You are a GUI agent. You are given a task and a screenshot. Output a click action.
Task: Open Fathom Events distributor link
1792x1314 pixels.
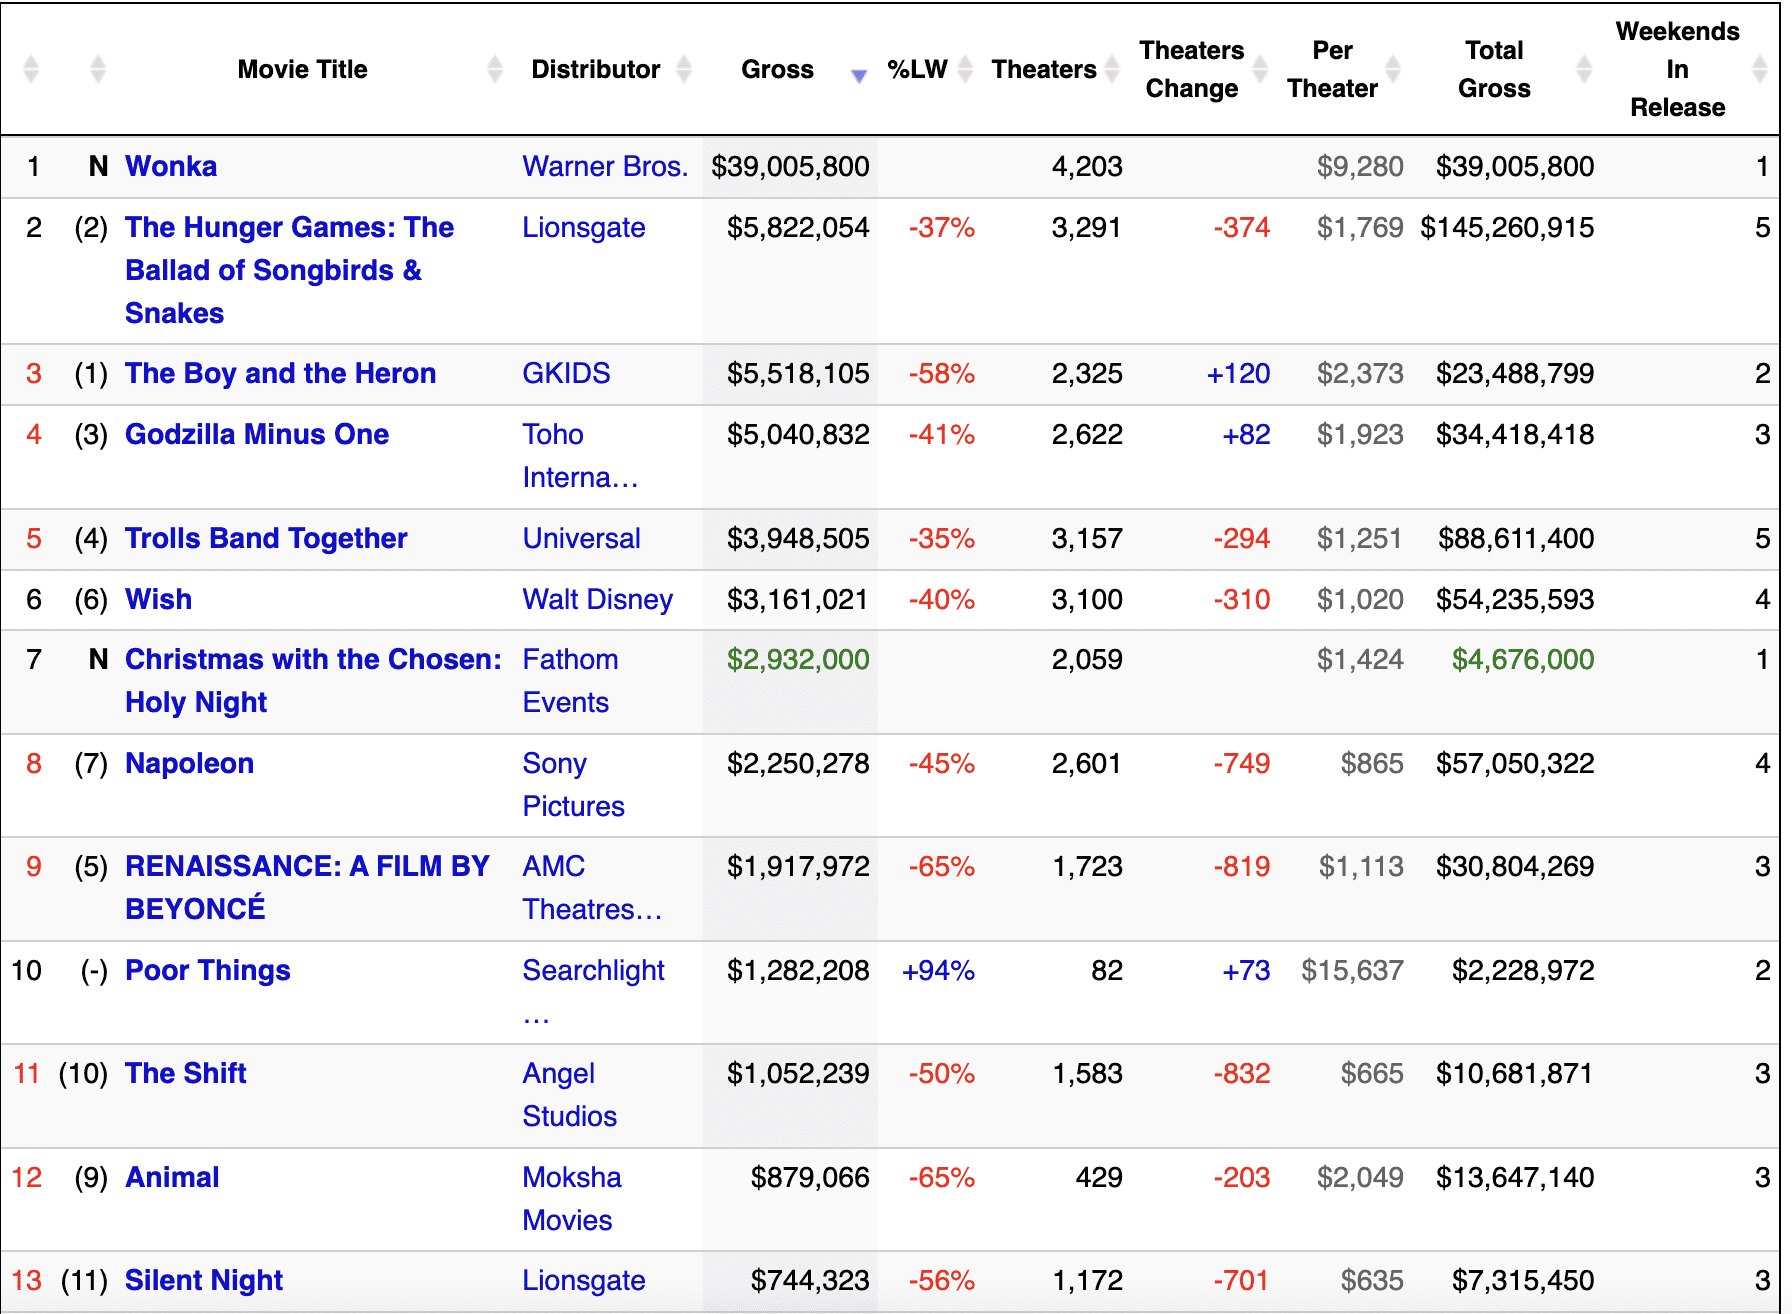[x=570, y=681]
